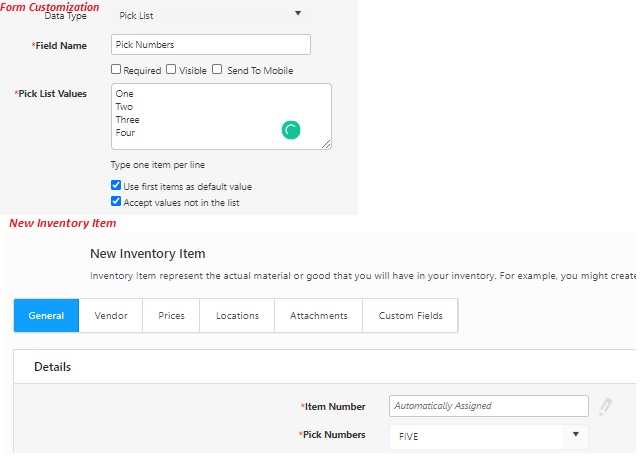Click the green Grammarly icon in the text area

(x=291, y=129)
